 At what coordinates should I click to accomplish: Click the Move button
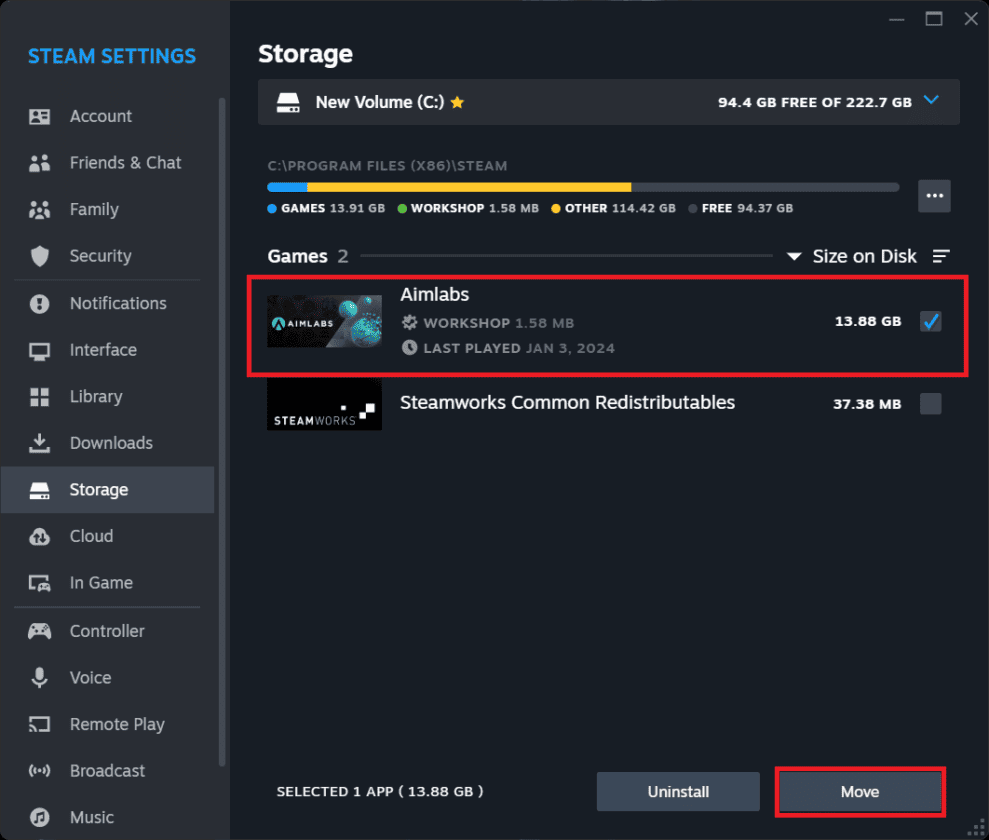point(859,791)
